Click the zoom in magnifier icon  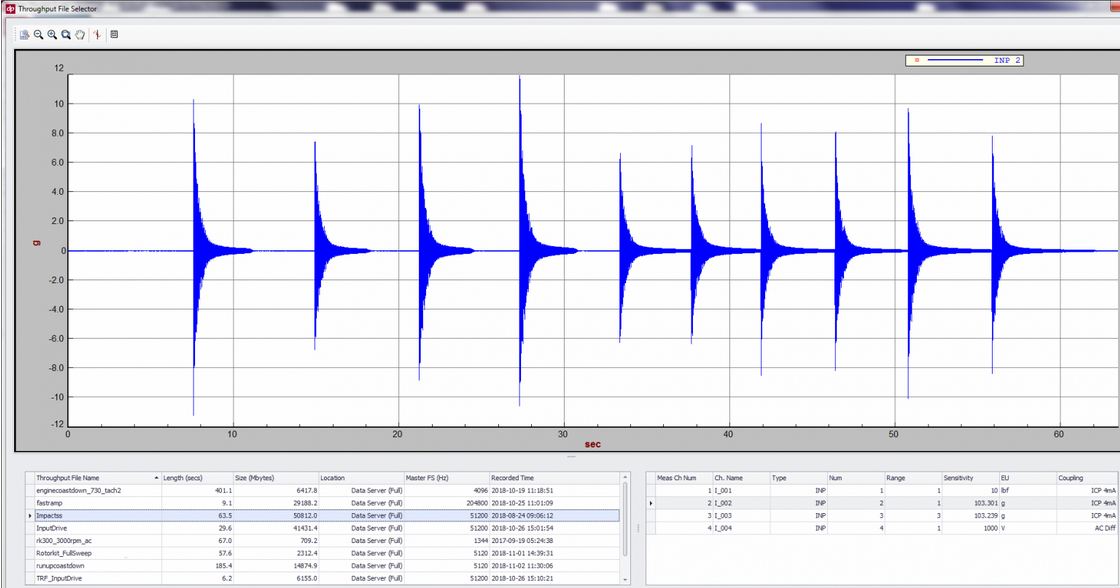pos(52,35)
